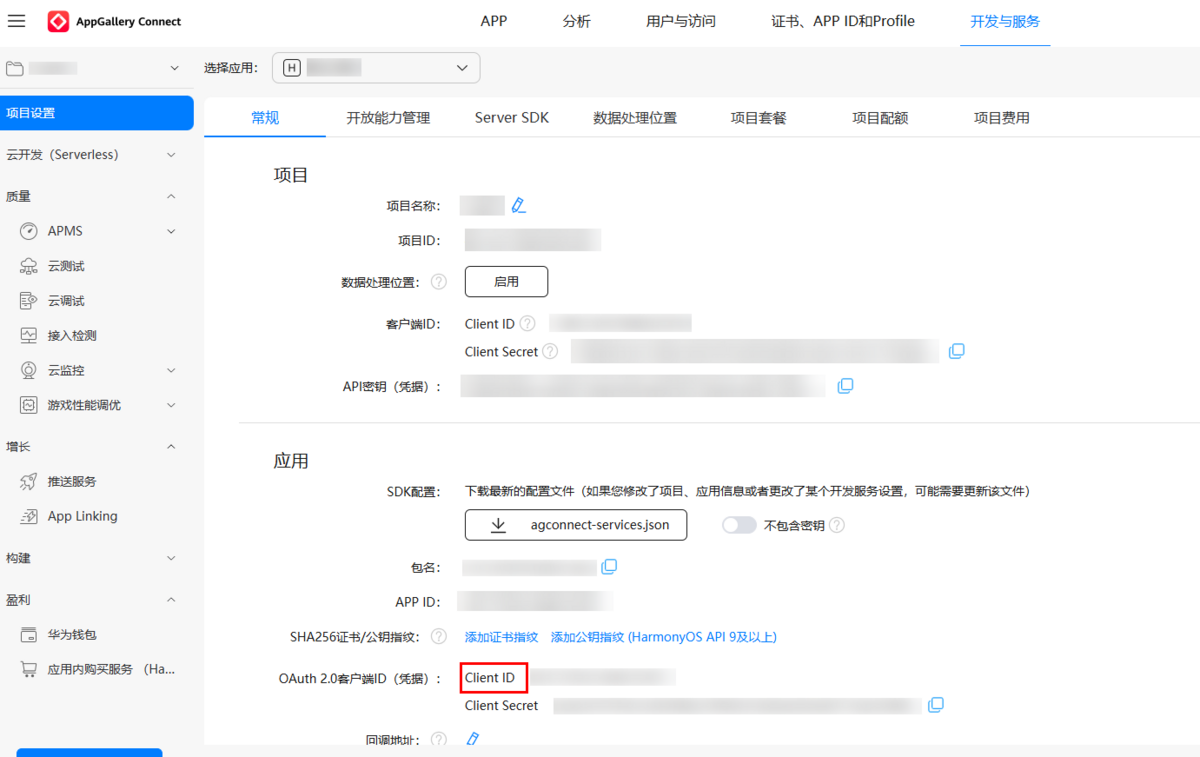Click the 启用 button for data location
1200x757 pixels.
(x=506, y=282)
